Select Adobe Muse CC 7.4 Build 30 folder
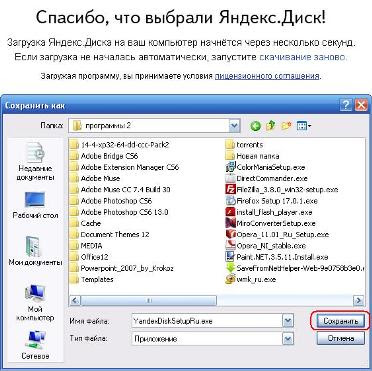 point(121,190)
